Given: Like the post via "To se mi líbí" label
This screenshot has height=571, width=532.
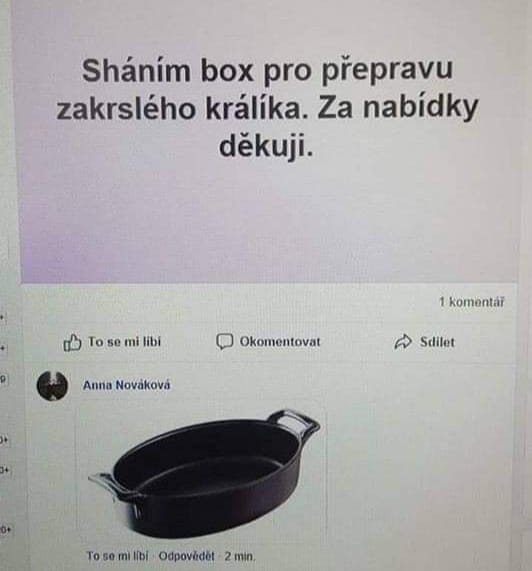Looking at the screenshot, I should point(125,342).
